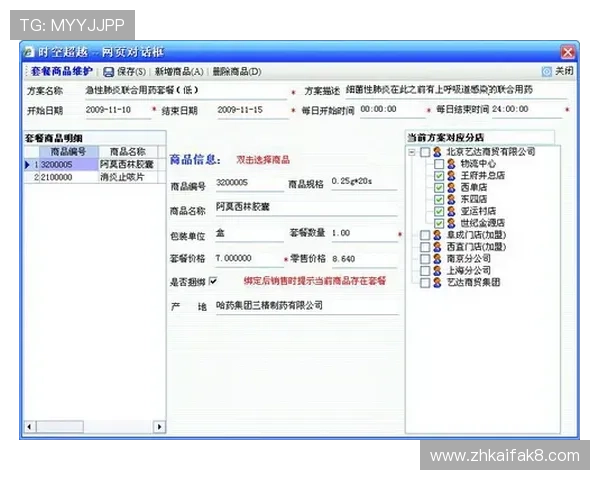Uncheck the 王府井总店 checkbox
Image resolution: width=600 pixels, height=480 pixels.
[x=439, y=176]
